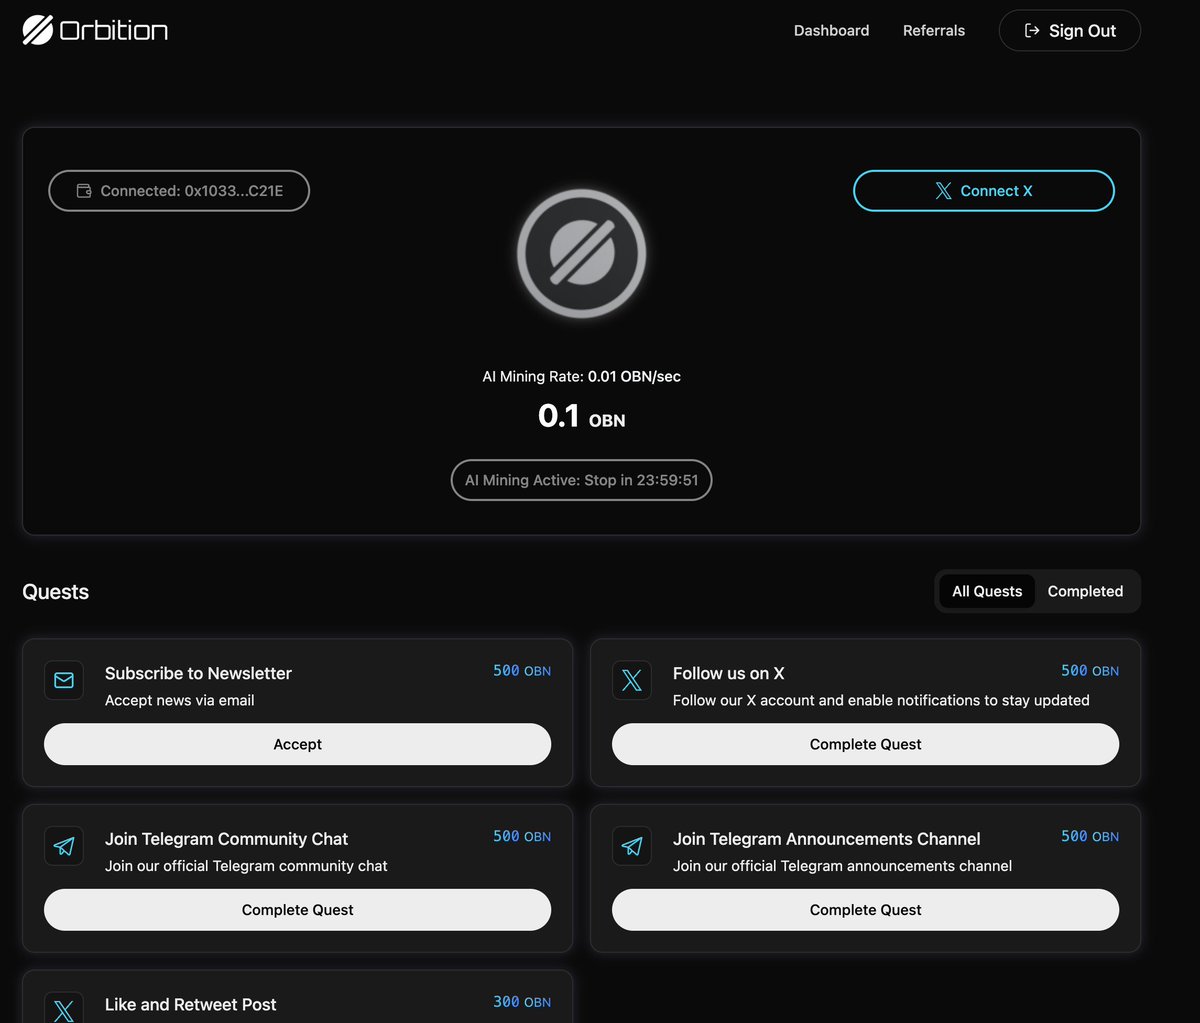The image size is (1200, 1023).
Task: Click the AI Mining Rate 0.01 OBN/sec text
Action: coord(581,377)
